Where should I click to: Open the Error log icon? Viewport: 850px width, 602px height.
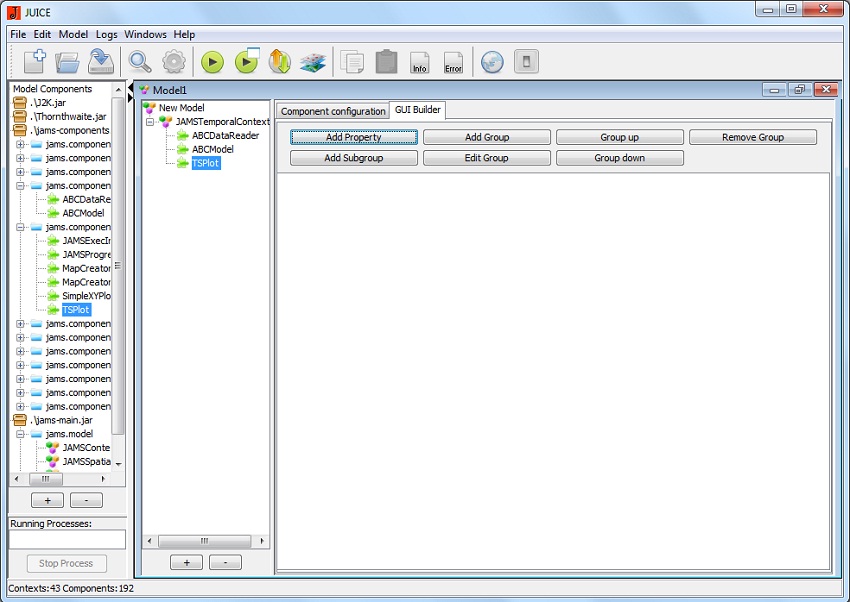[453, 62]
